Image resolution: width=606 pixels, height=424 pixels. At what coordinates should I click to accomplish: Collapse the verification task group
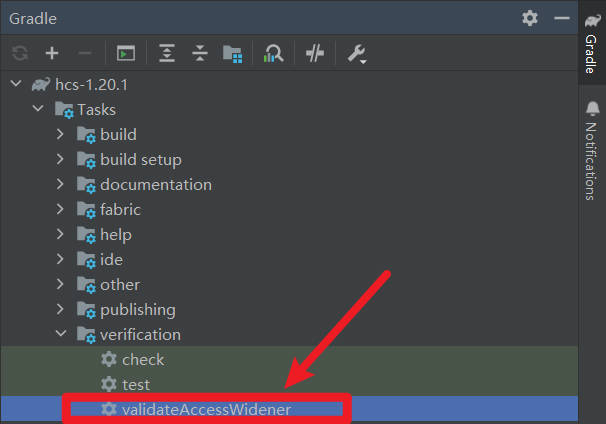61,333
